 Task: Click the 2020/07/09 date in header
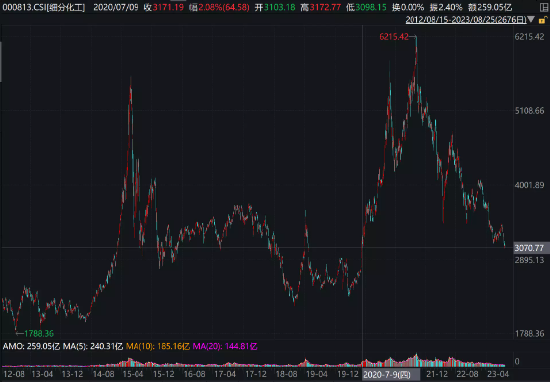click(116, 7)
